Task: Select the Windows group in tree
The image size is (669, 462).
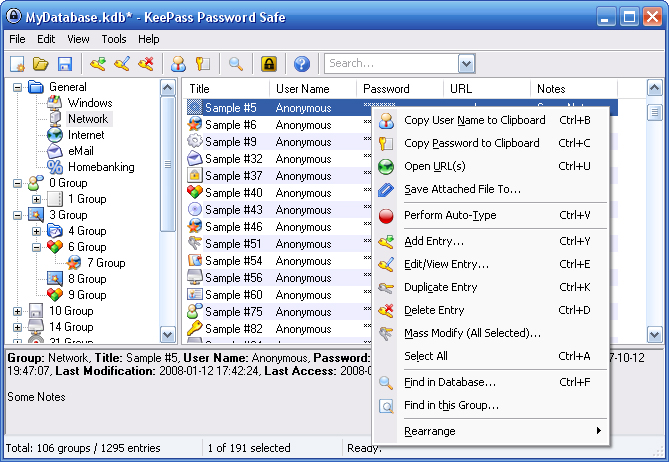Action: point(90,103)
